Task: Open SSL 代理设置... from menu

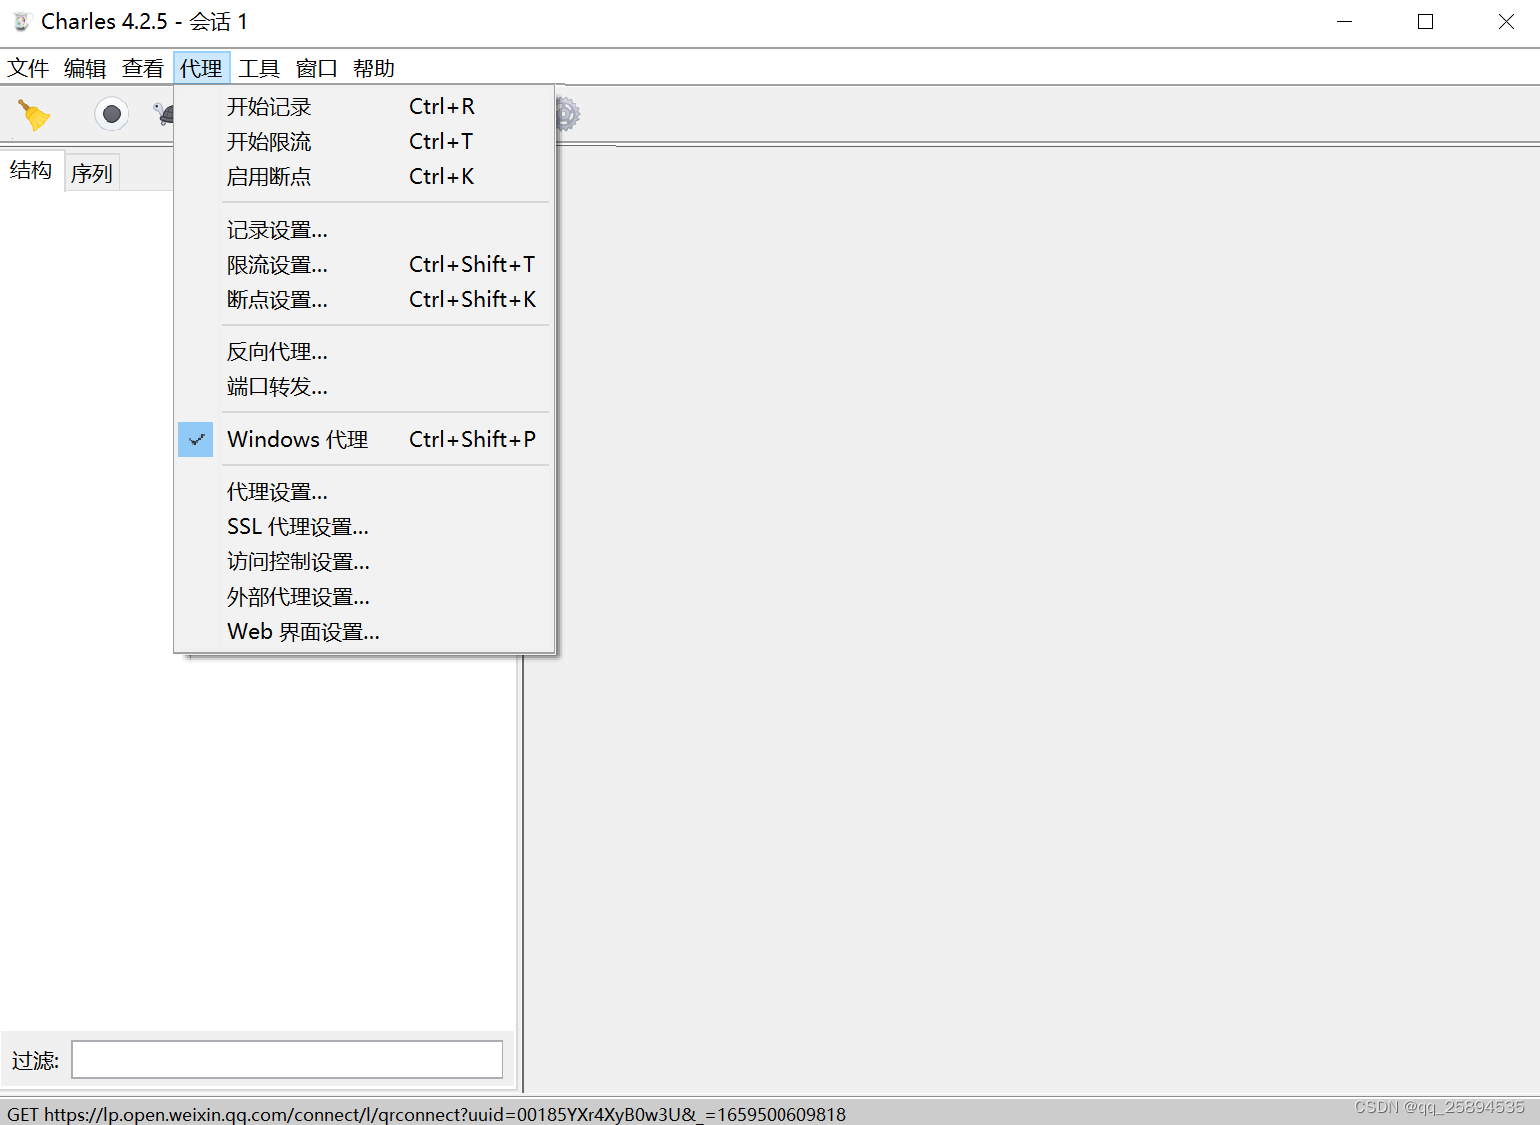Action: pyautogui.click(x=364, y=527)
